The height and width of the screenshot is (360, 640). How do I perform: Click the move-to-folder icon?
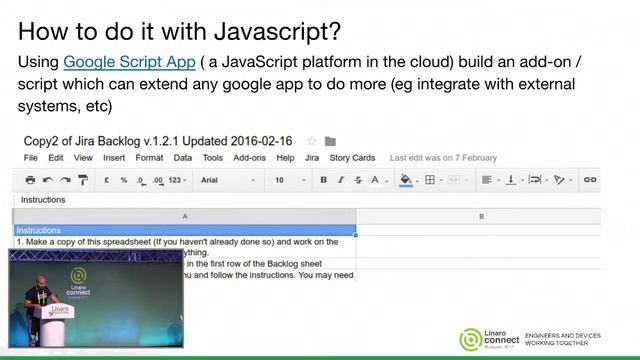click(x=330, y=141)
